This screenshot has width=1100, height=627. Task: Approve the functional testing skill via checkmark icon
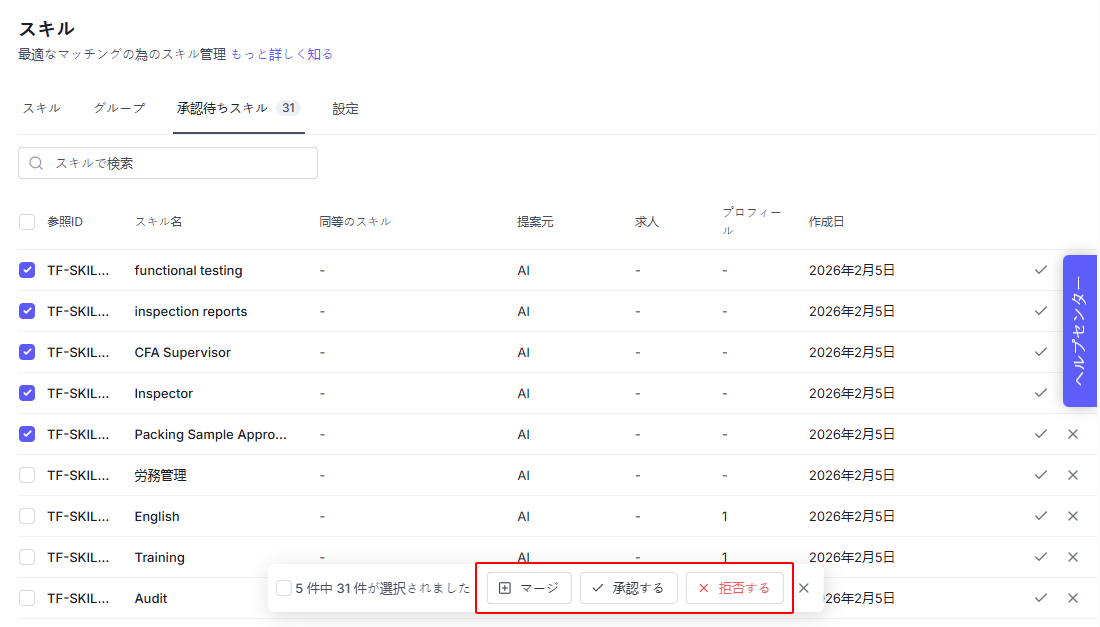(1041, 270)
